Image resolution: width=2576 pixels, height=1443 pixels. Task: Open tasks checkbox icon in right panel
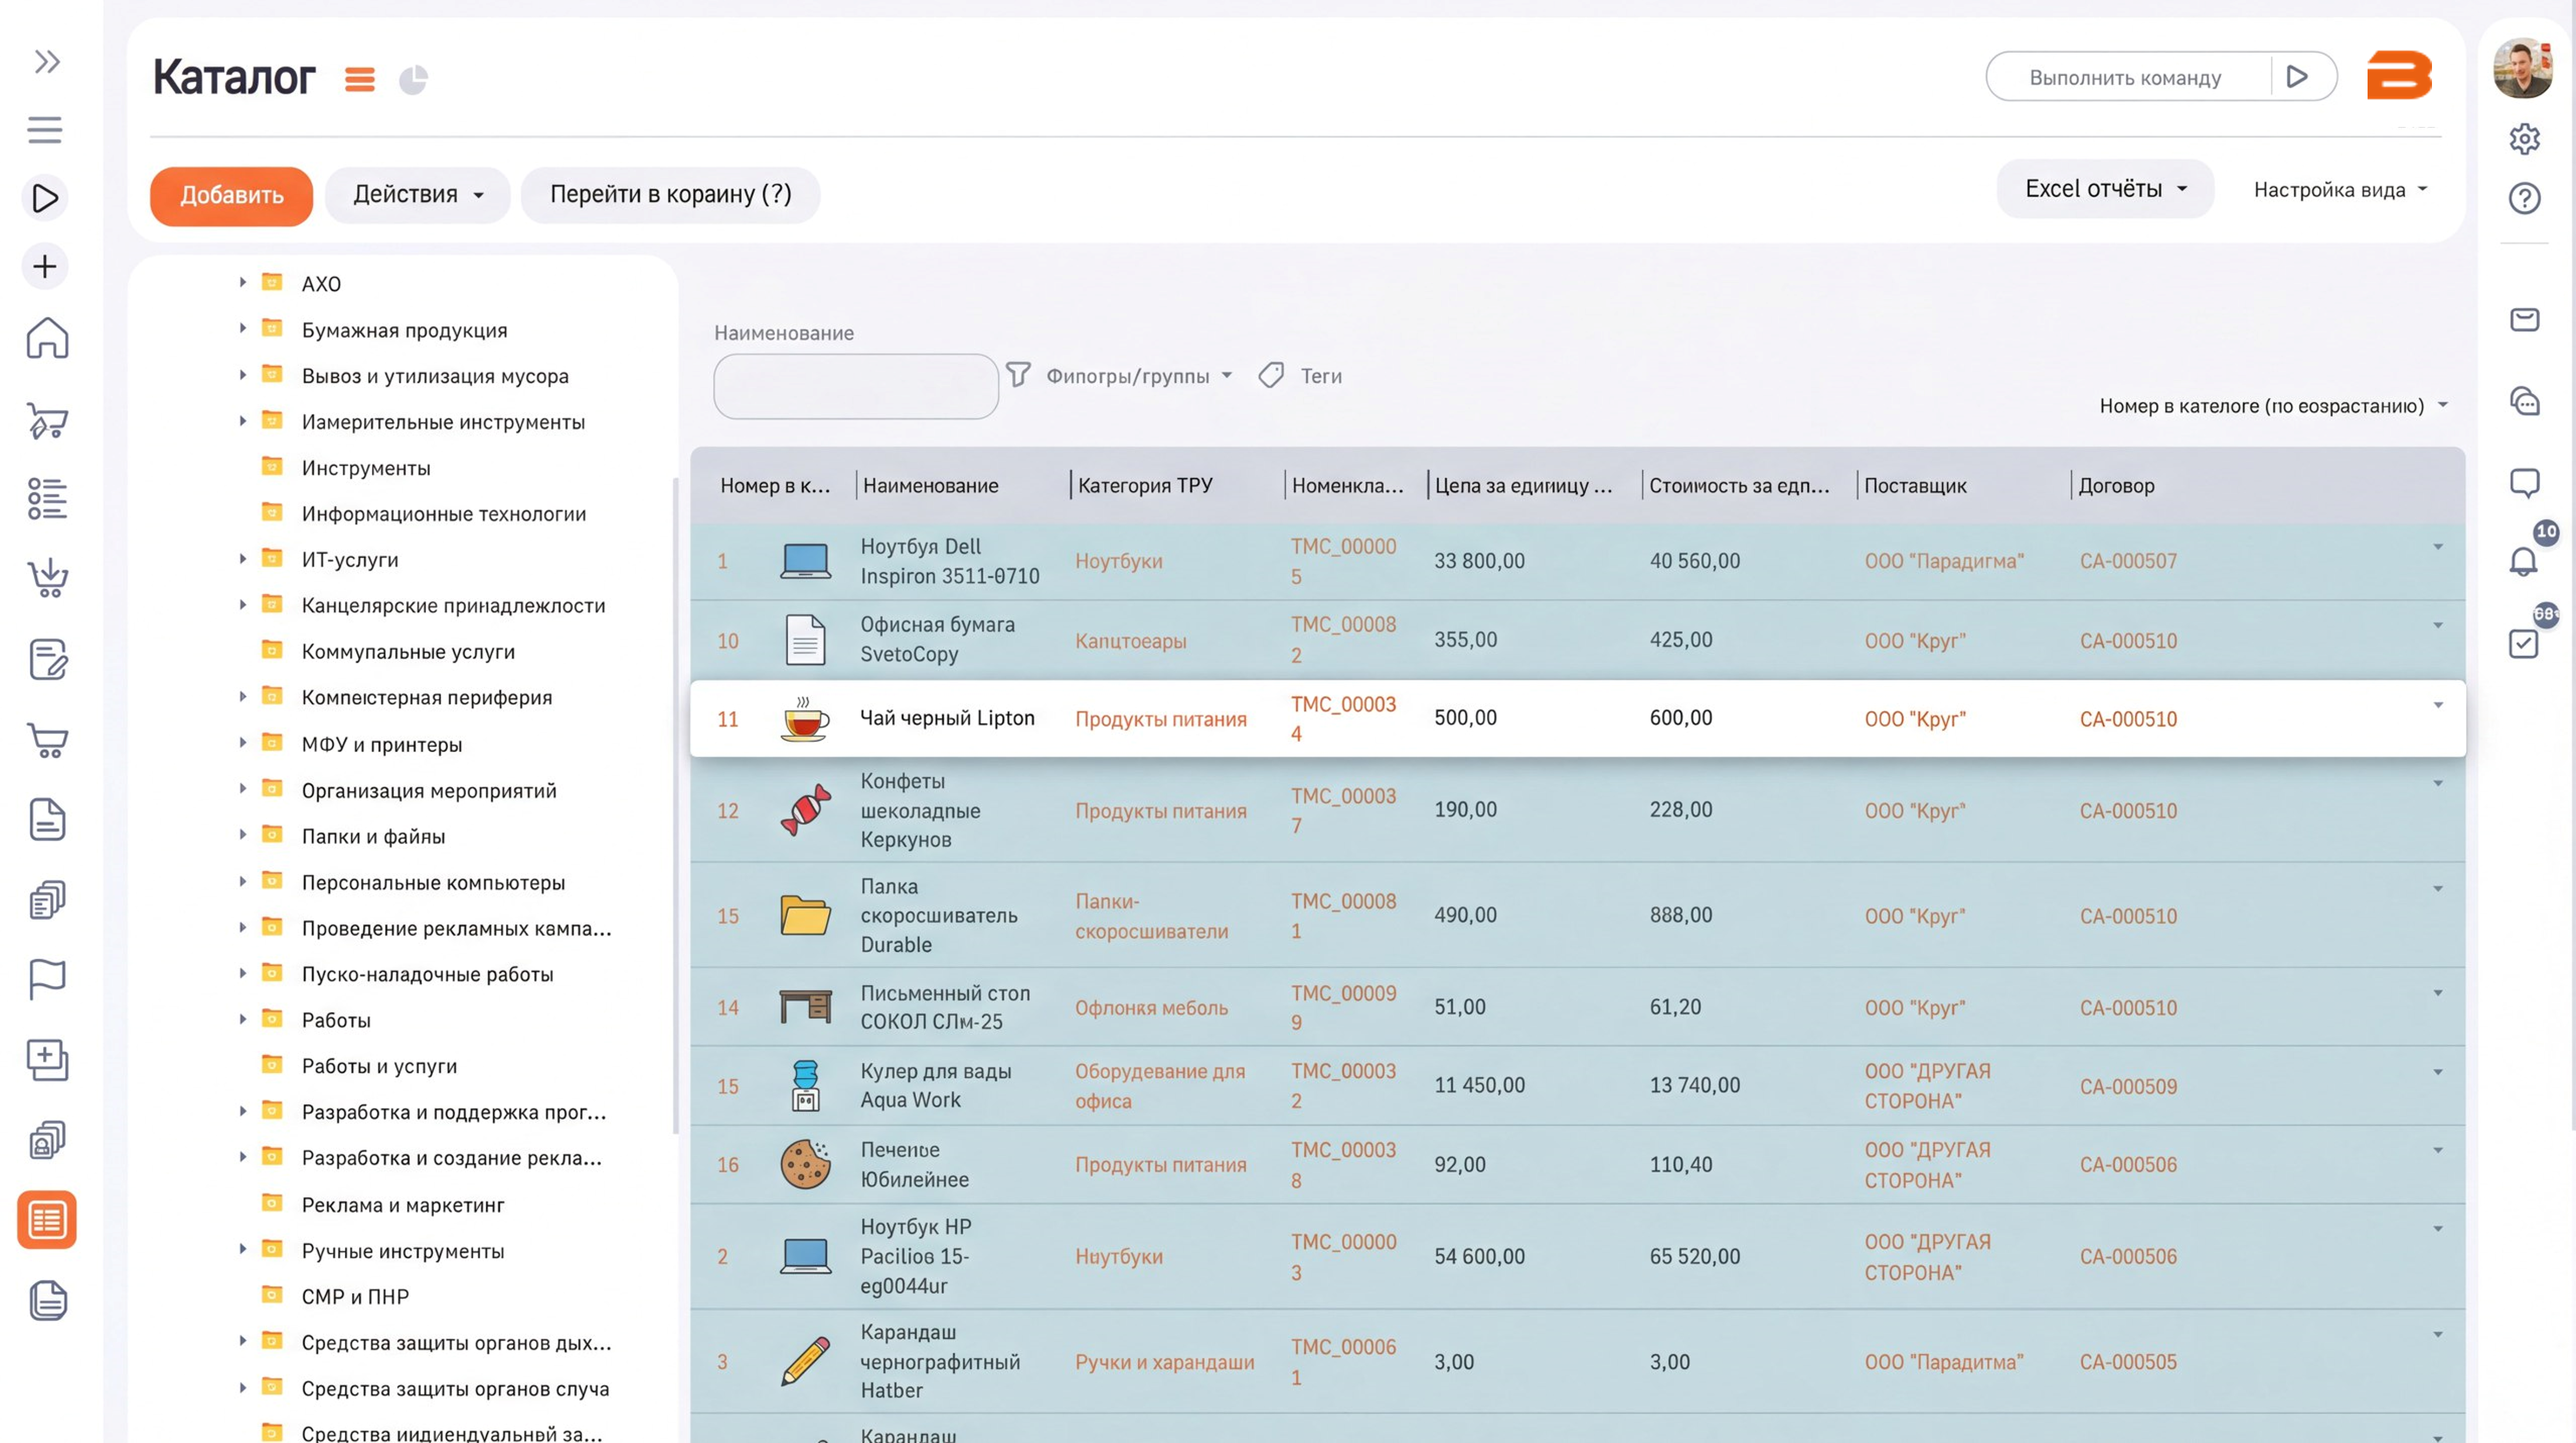click(2524, 643)
